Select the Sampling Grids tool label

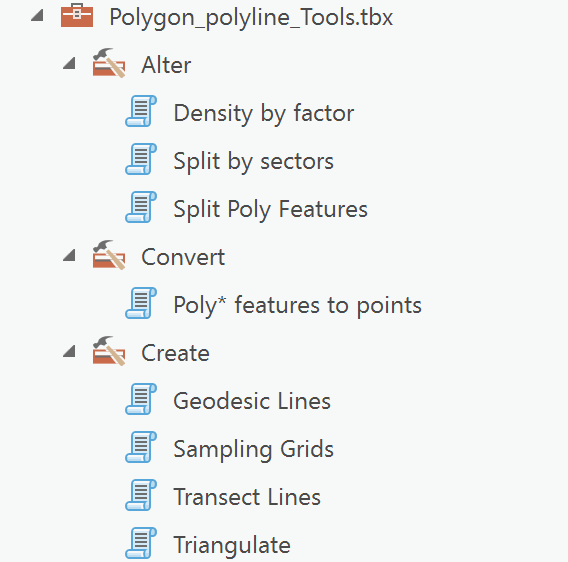pyautogui.click(x=253, y=450)
